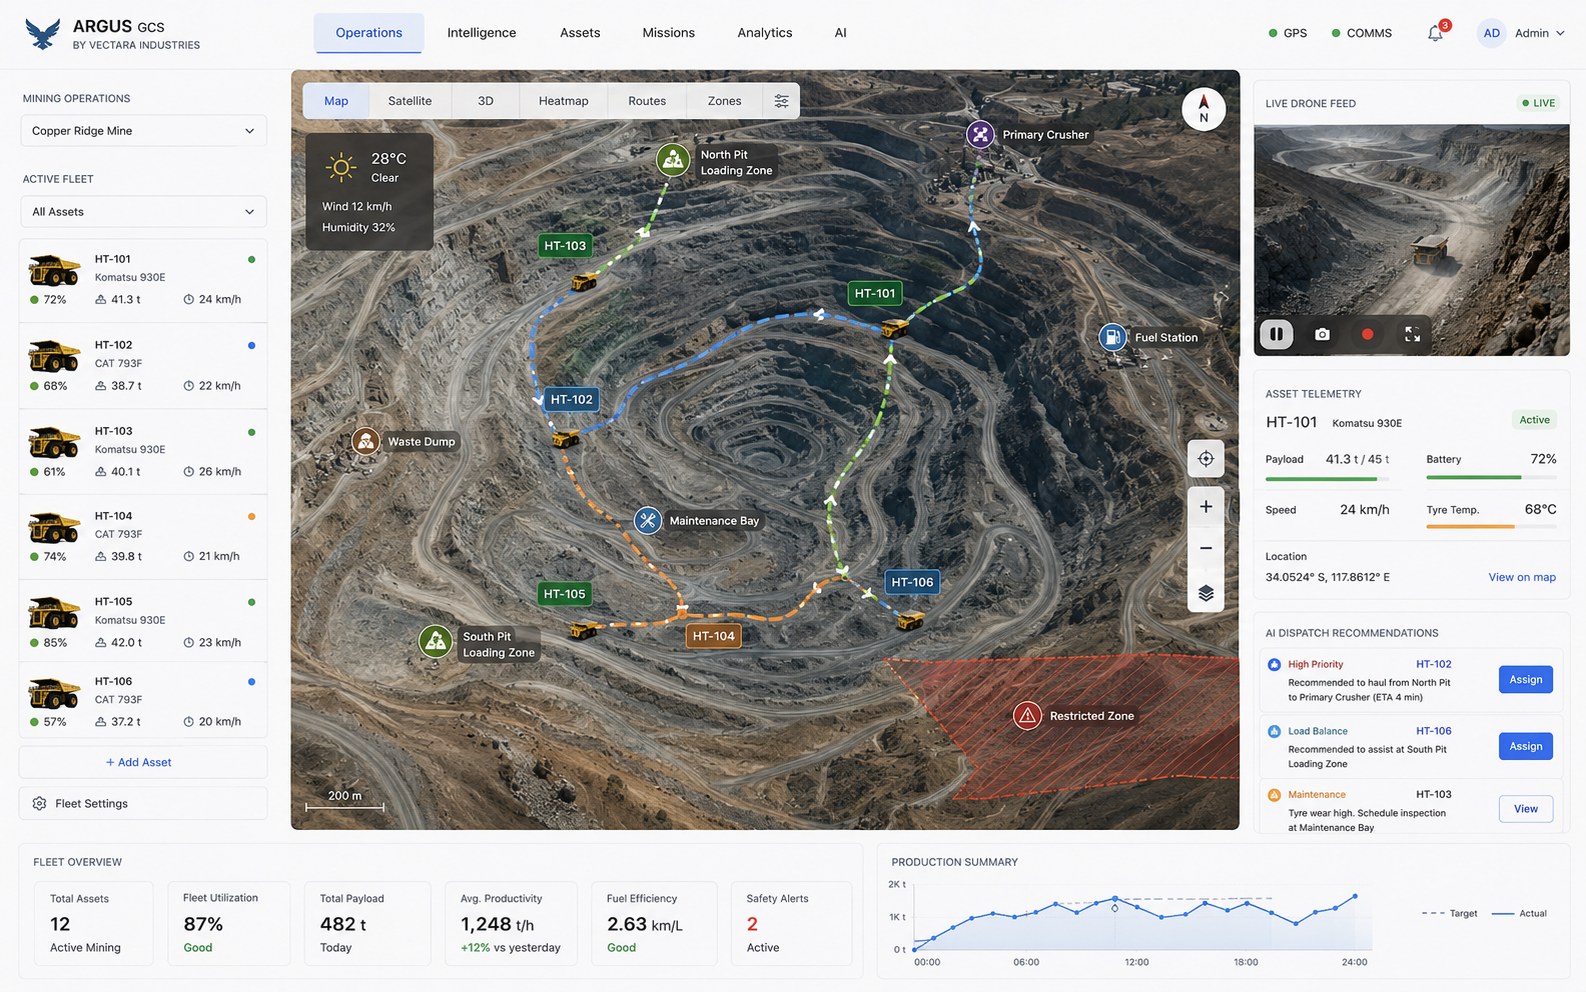The height and width of the screenshot is (992, 1586).
Task: Pause the live drone feed
Action: point(1276,334)
